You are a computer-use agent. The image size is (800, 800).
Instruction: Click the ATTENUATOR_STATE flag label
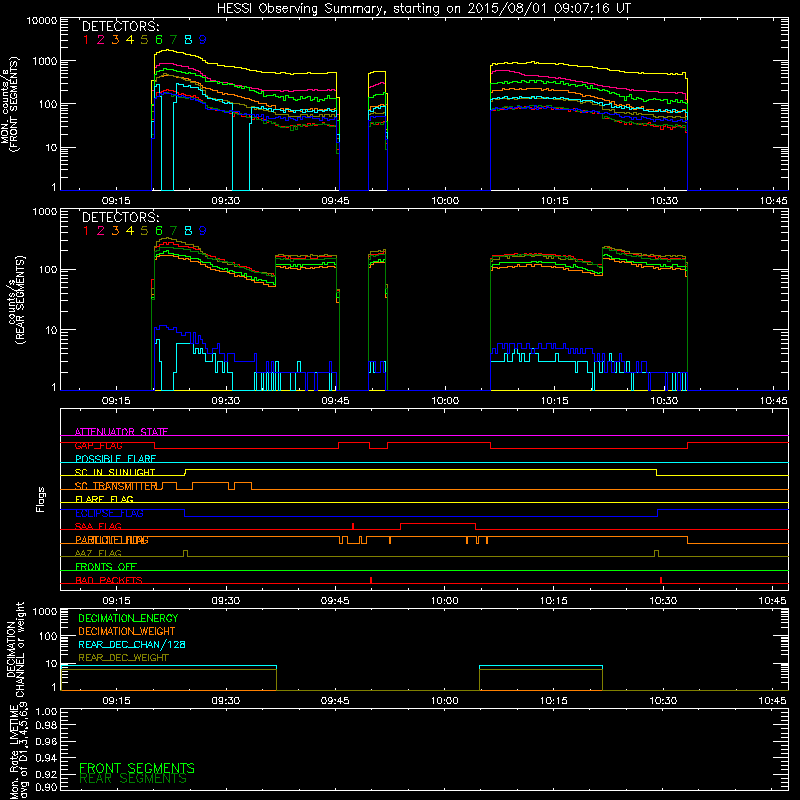(x=121, y=432)
